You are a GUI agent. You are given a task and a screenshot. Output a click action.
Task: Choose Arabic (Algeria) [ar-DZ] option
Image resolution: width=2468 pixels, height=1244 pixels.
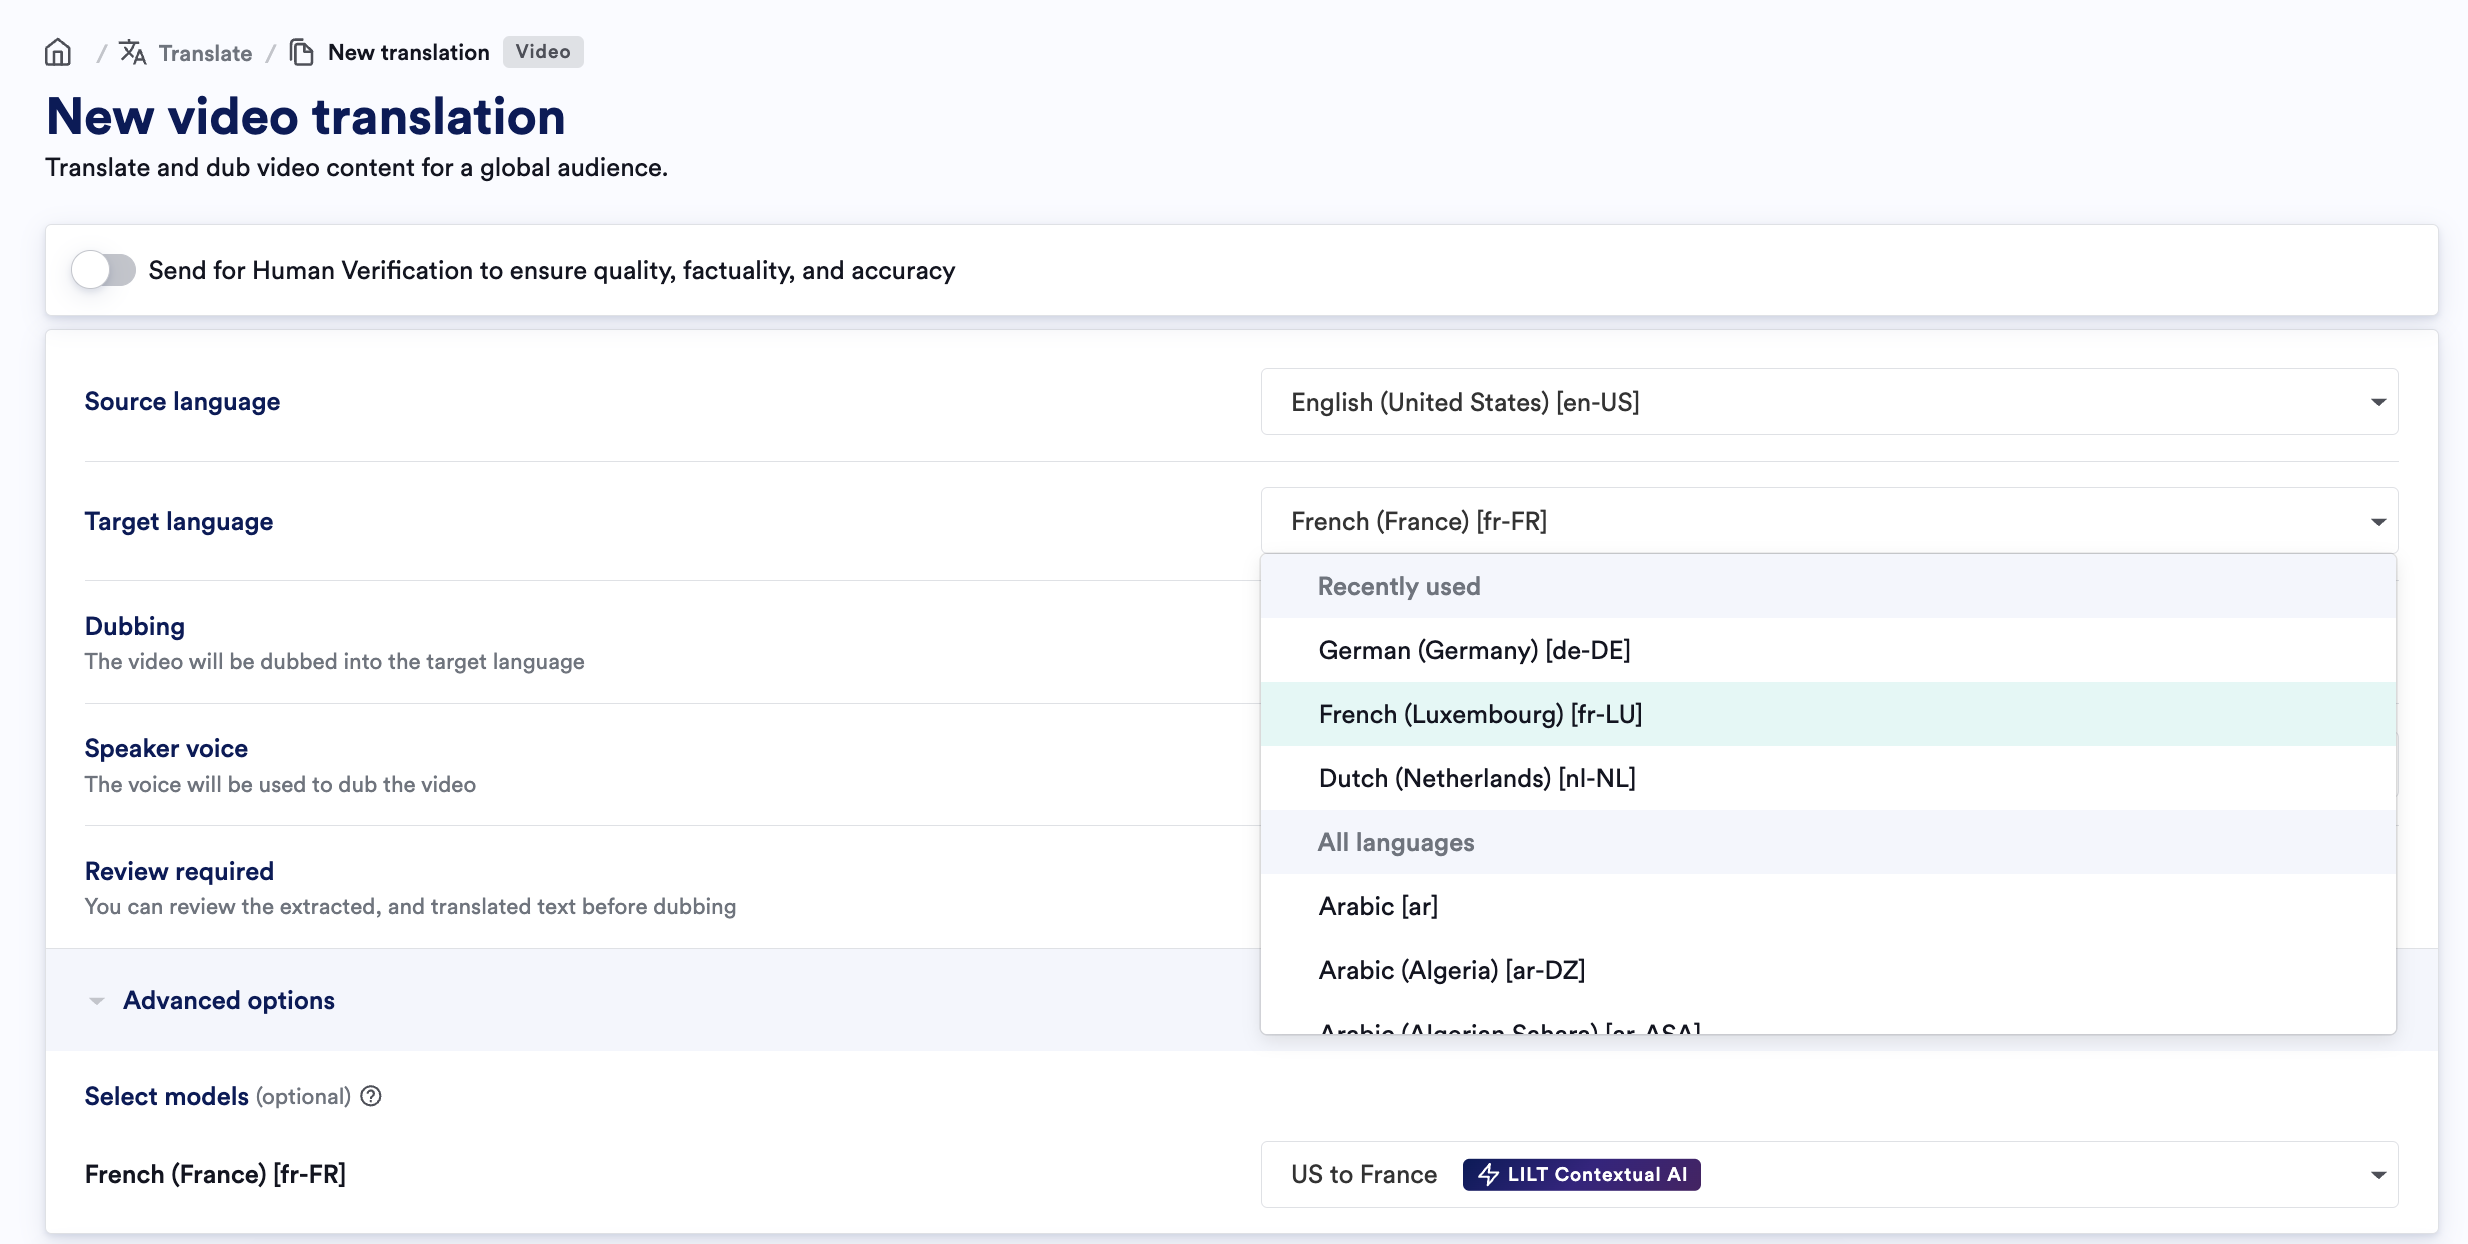coord(1451,970)
